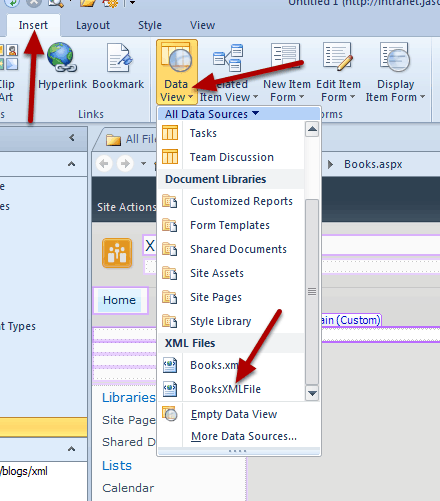Choose Form Templates document library
This screenshot has width=440, height=501.
coord(231,225)
